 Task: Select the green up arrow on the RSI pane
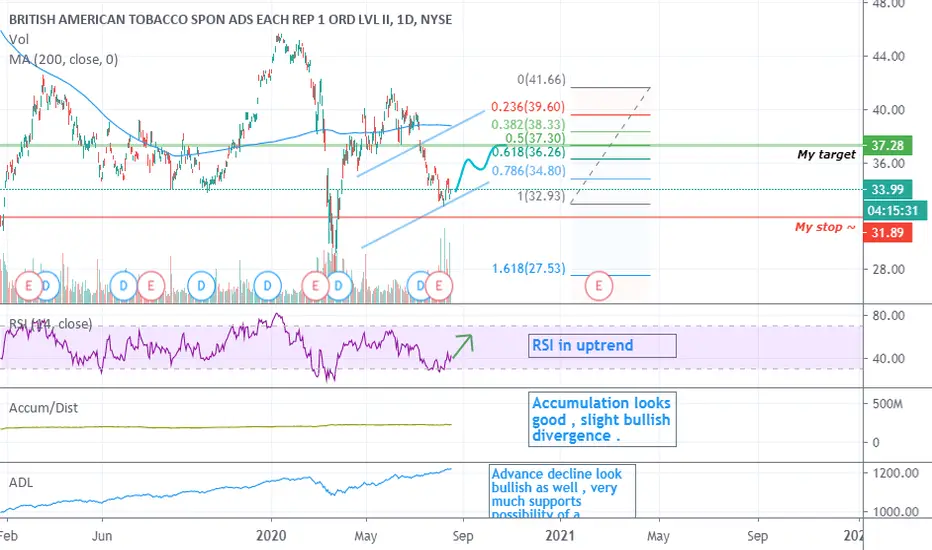pyautogui.click(x=463, y=345)
